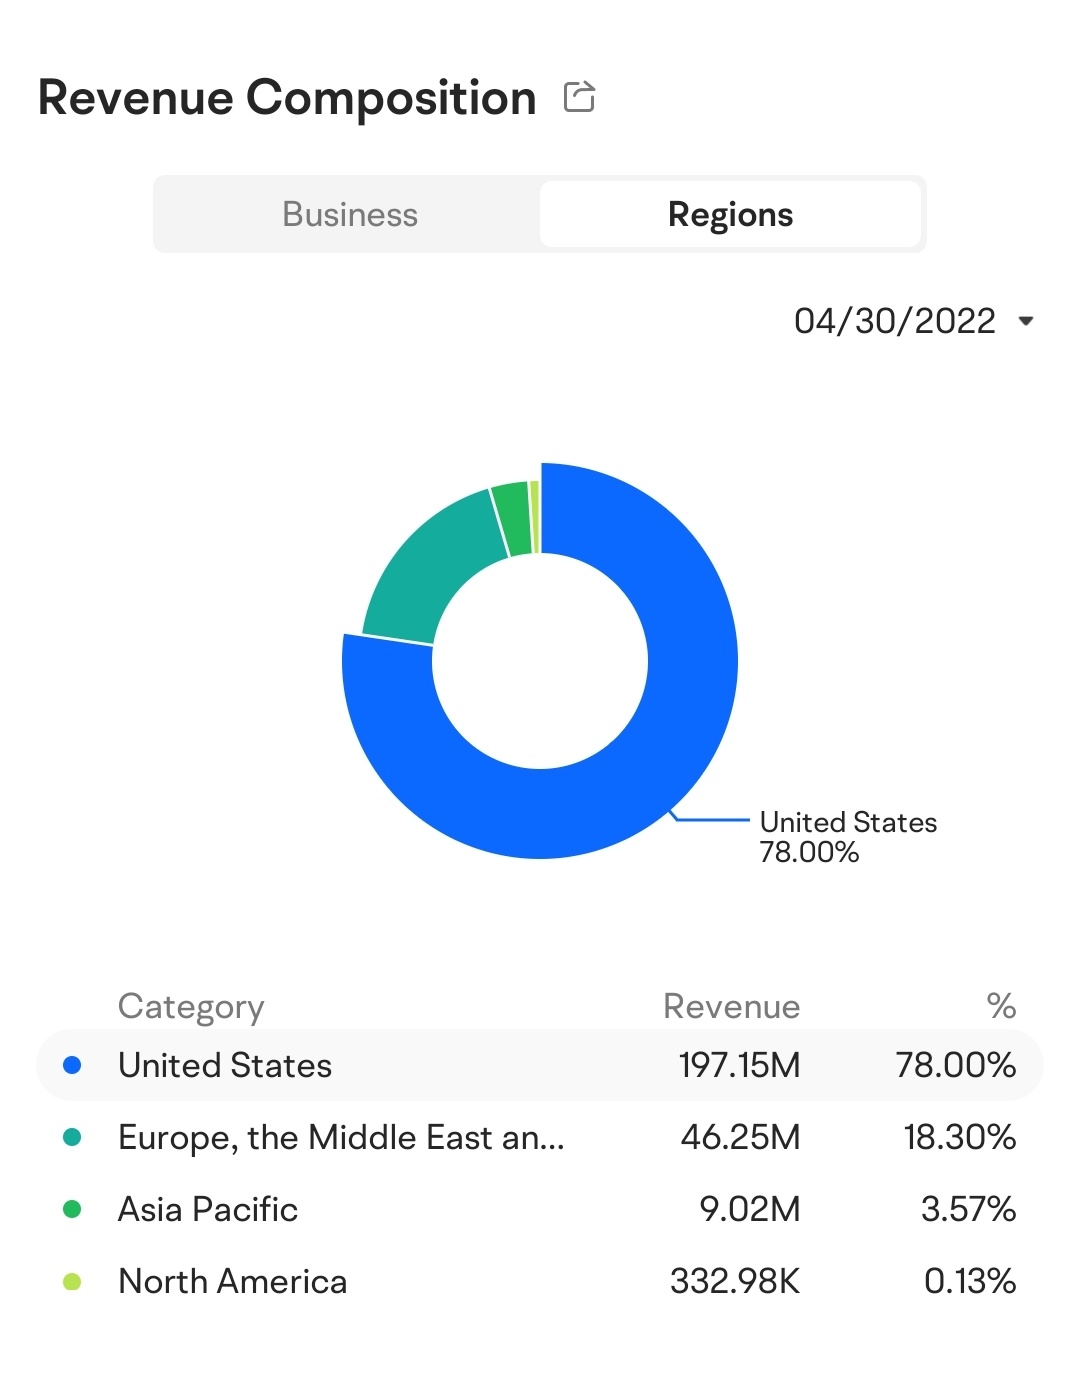Click the teal dot beside Europe, the Middle East

(x=72, y=1137)
